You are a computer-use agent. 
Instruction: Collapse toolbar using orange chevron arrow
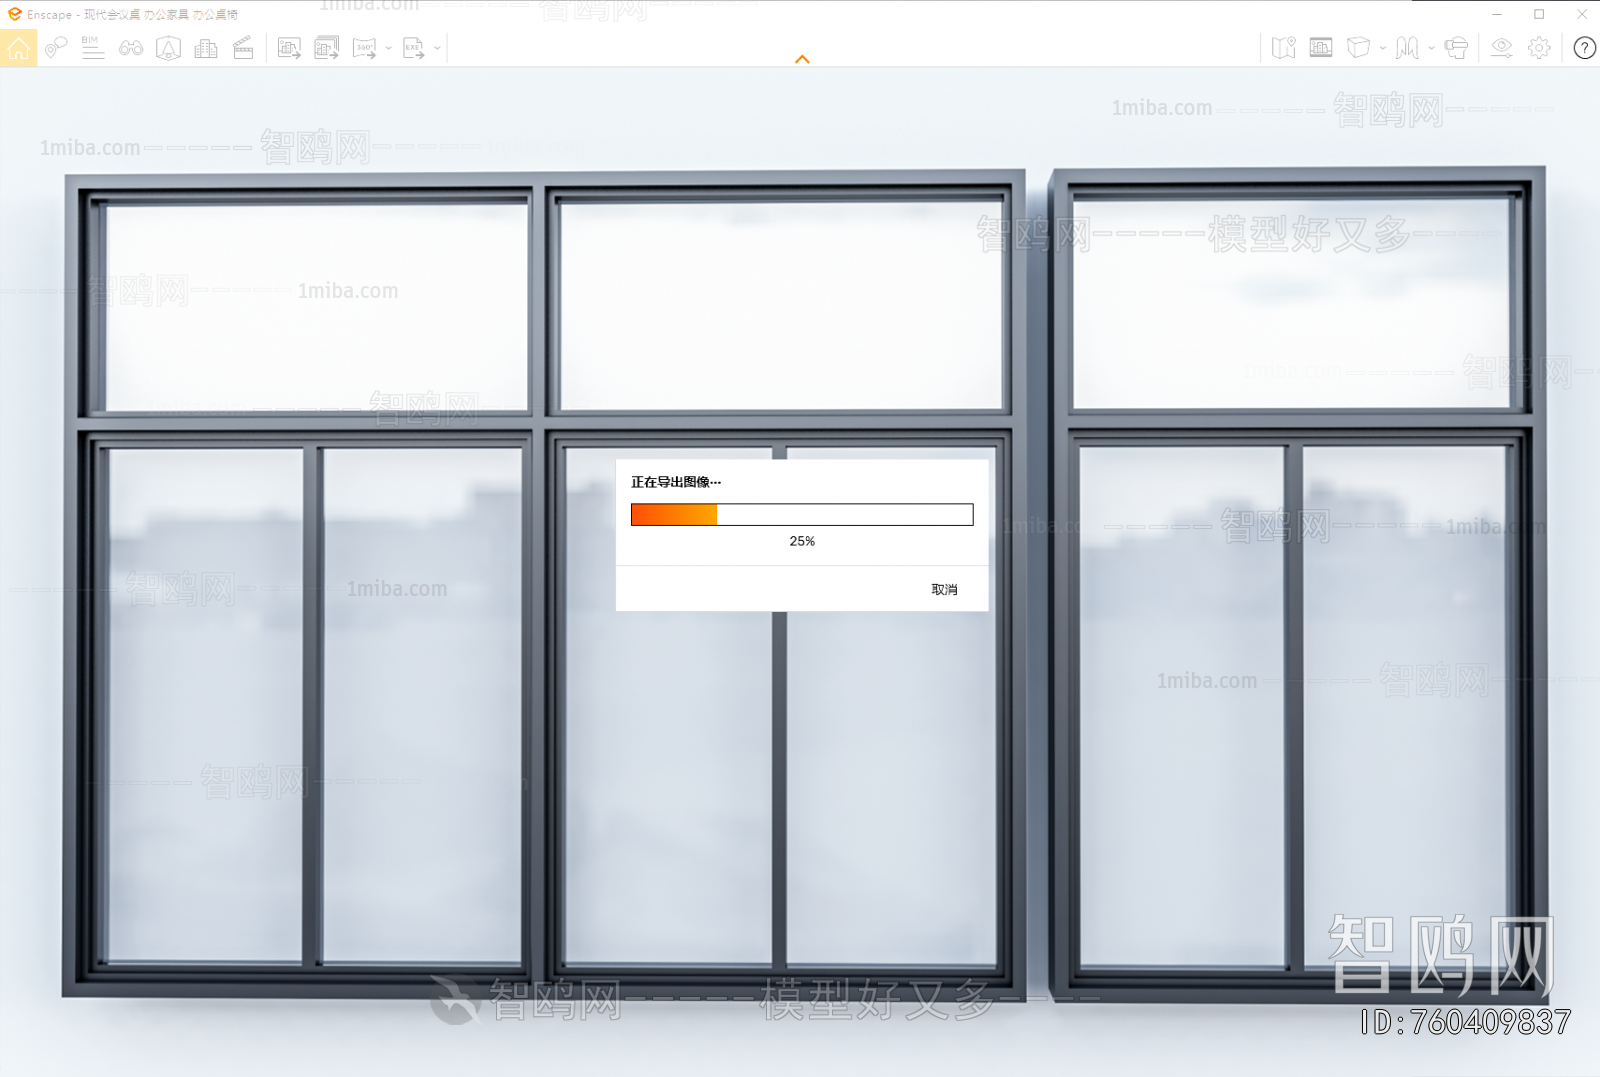click(x=802, y=60)
